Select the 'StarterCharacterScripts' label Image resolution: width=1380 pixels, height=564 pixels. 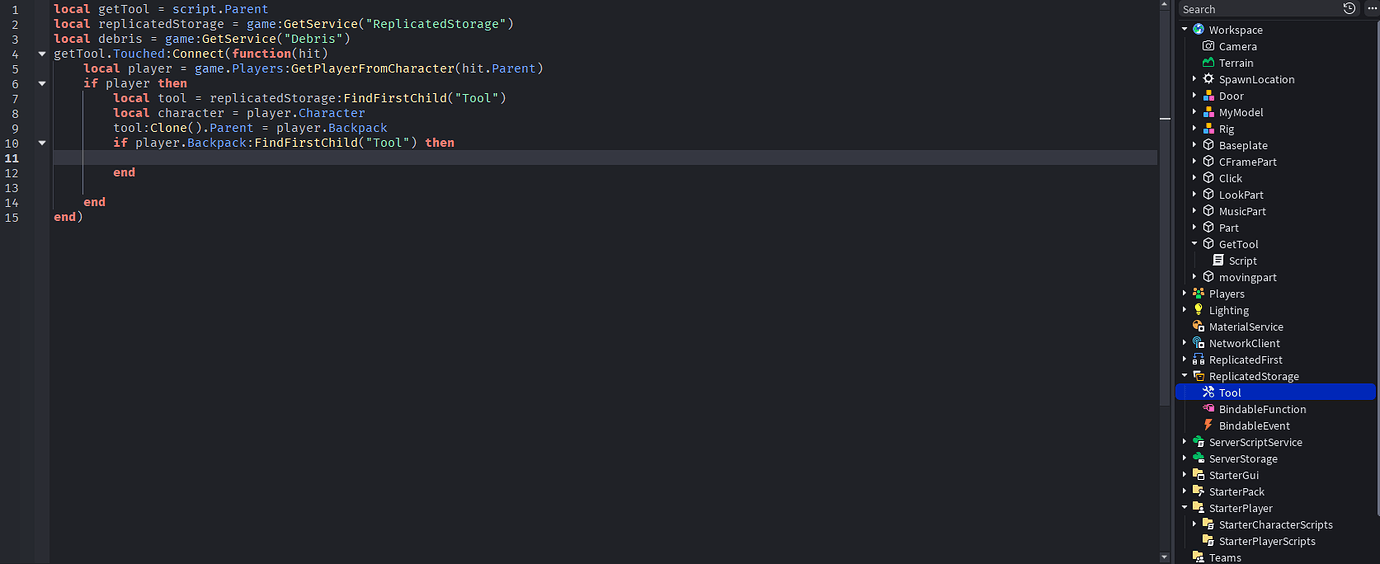click(1275, 525)
